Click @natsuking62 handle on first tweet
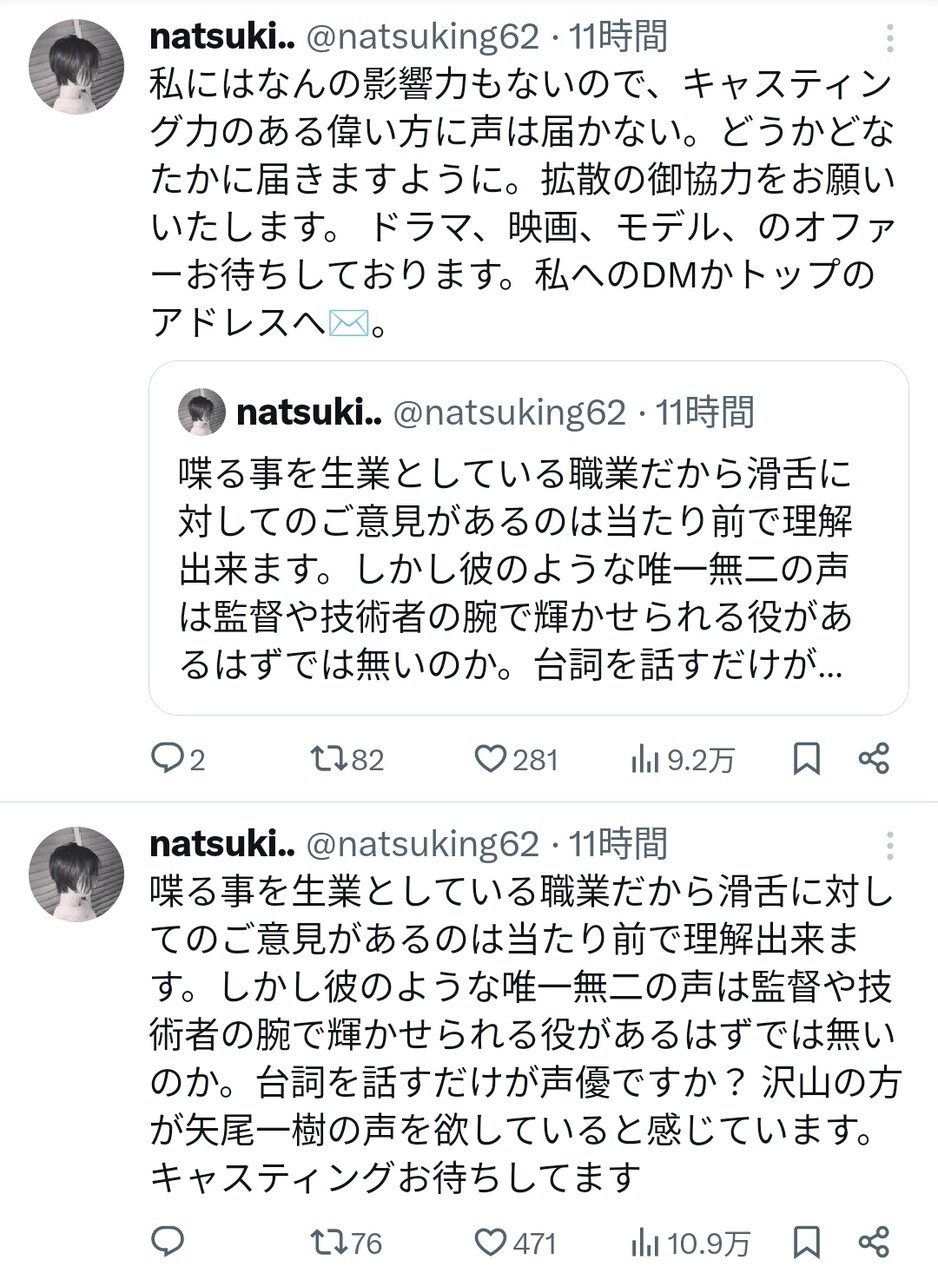The height and width of the screenshot is (1280, 938). 423,38
